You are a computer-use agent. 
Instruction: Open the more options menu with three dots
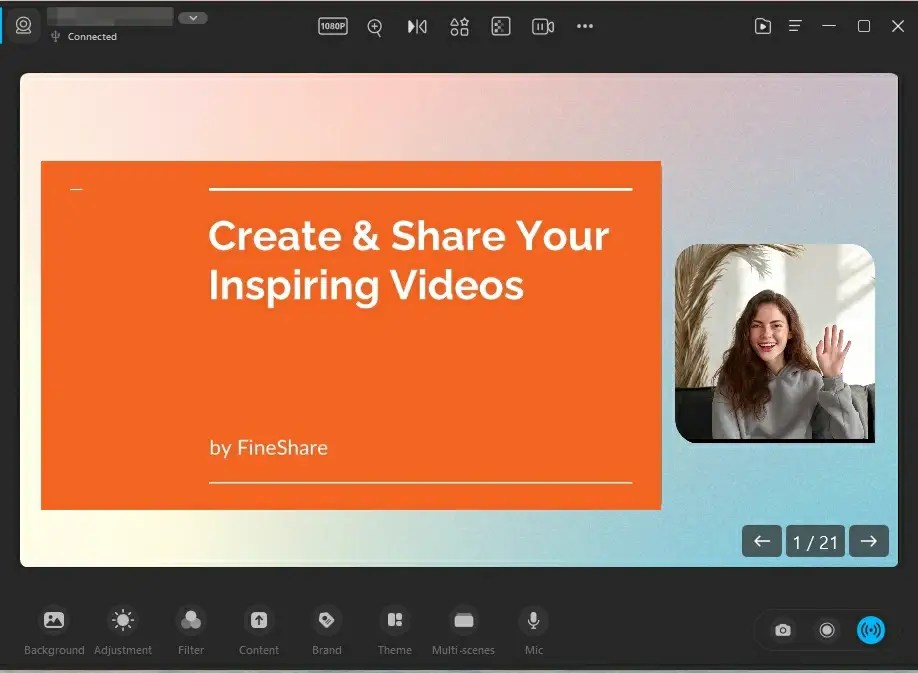pyautogui.click(x=585, y=26)
